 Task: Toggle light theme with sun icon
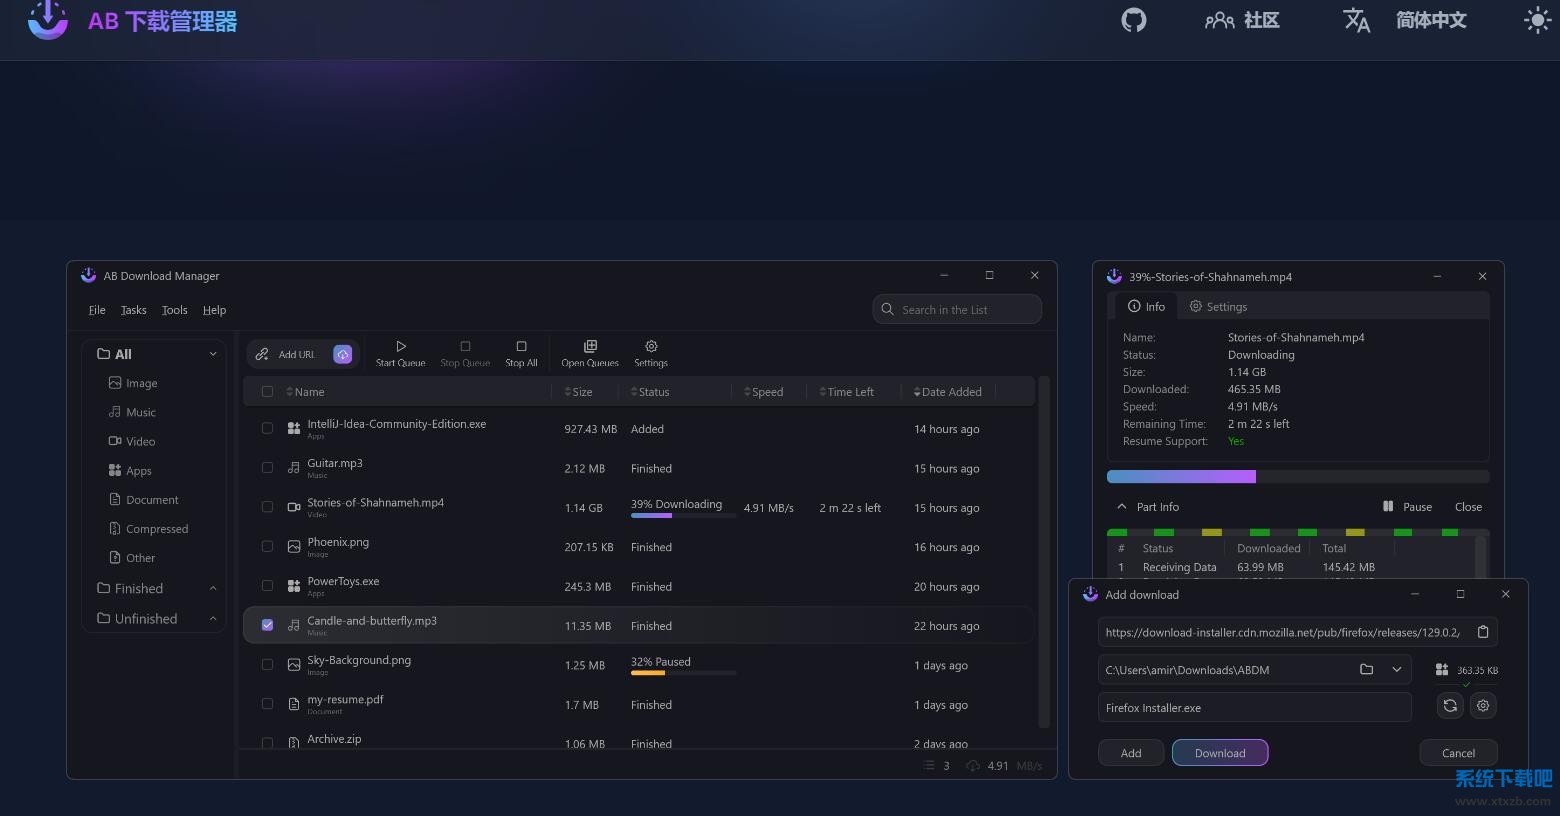coord(1537,20)
